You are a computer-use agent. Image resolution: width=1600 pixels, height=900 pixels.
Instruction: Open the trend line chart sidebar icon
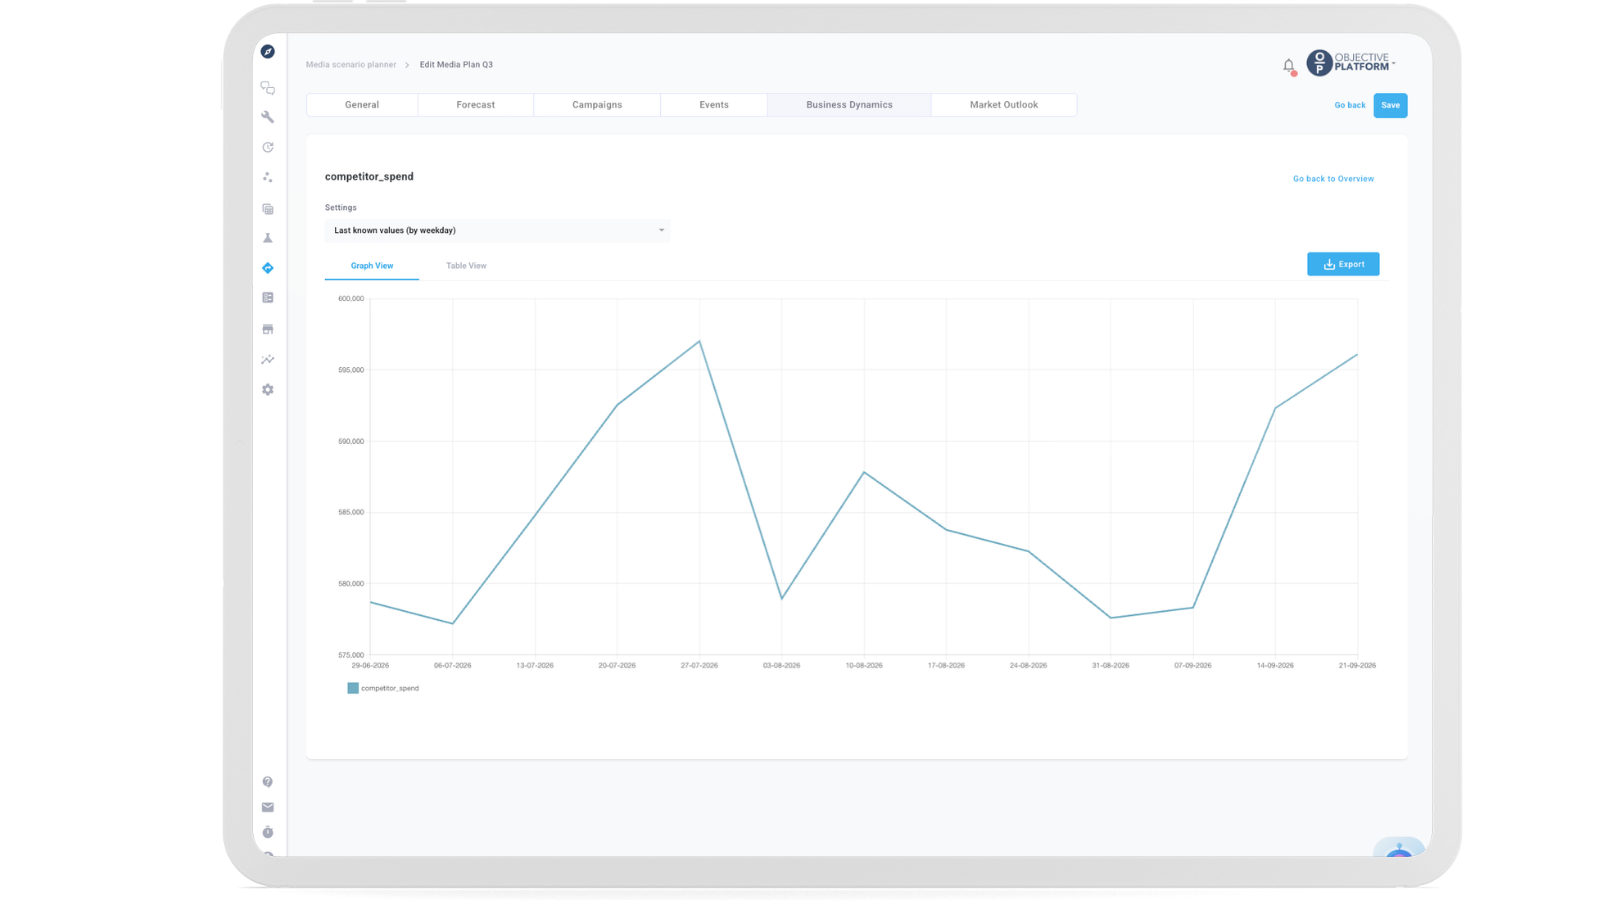click(x=268, y=359)
